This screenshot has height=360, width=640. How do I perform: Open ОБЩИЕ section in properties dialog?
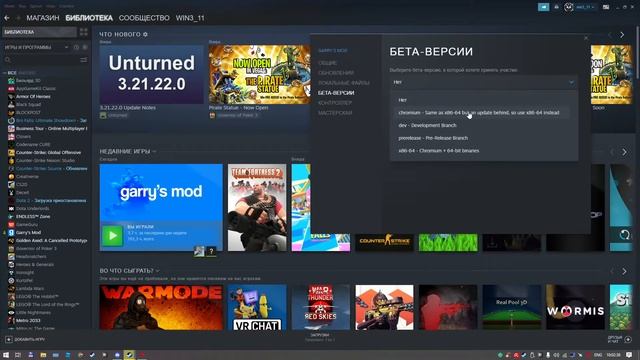327,63
